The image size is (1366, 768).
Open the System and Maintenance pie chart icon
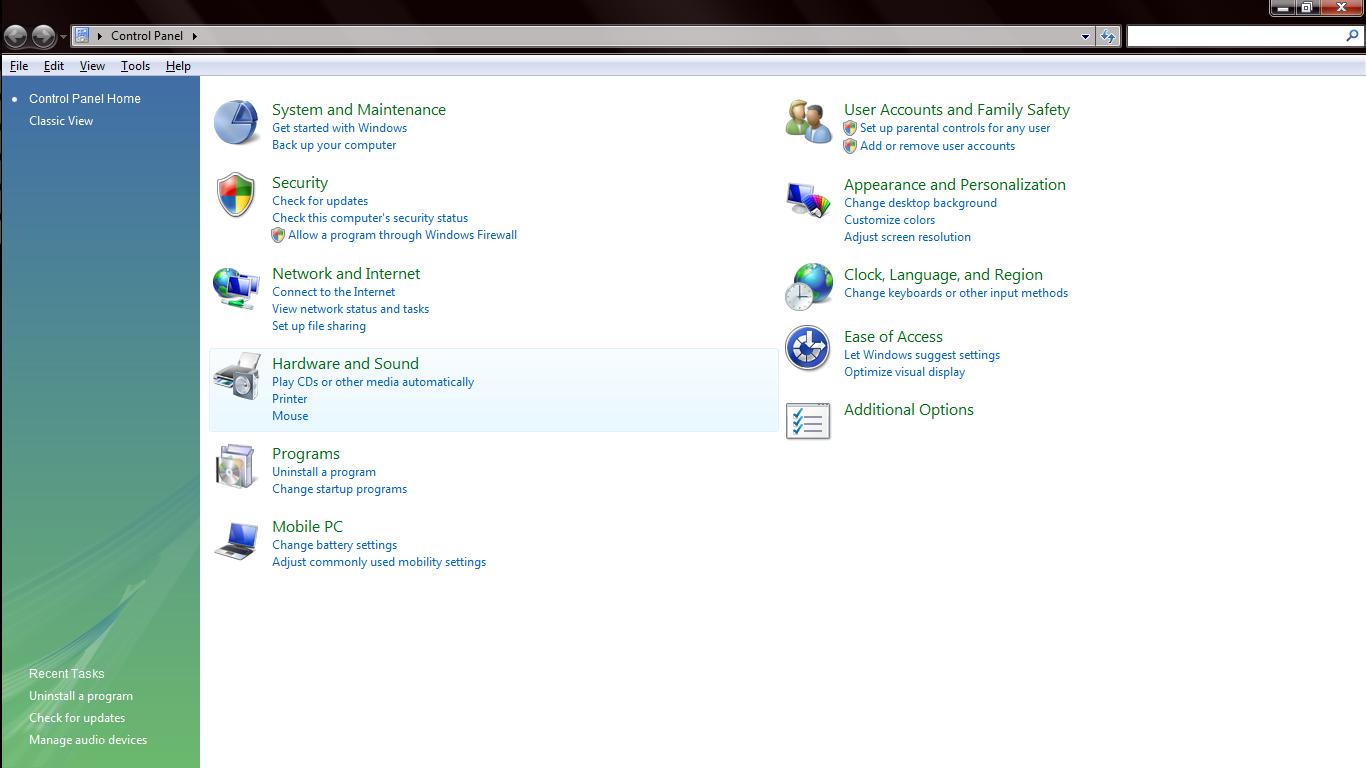[x=237, y=123]
